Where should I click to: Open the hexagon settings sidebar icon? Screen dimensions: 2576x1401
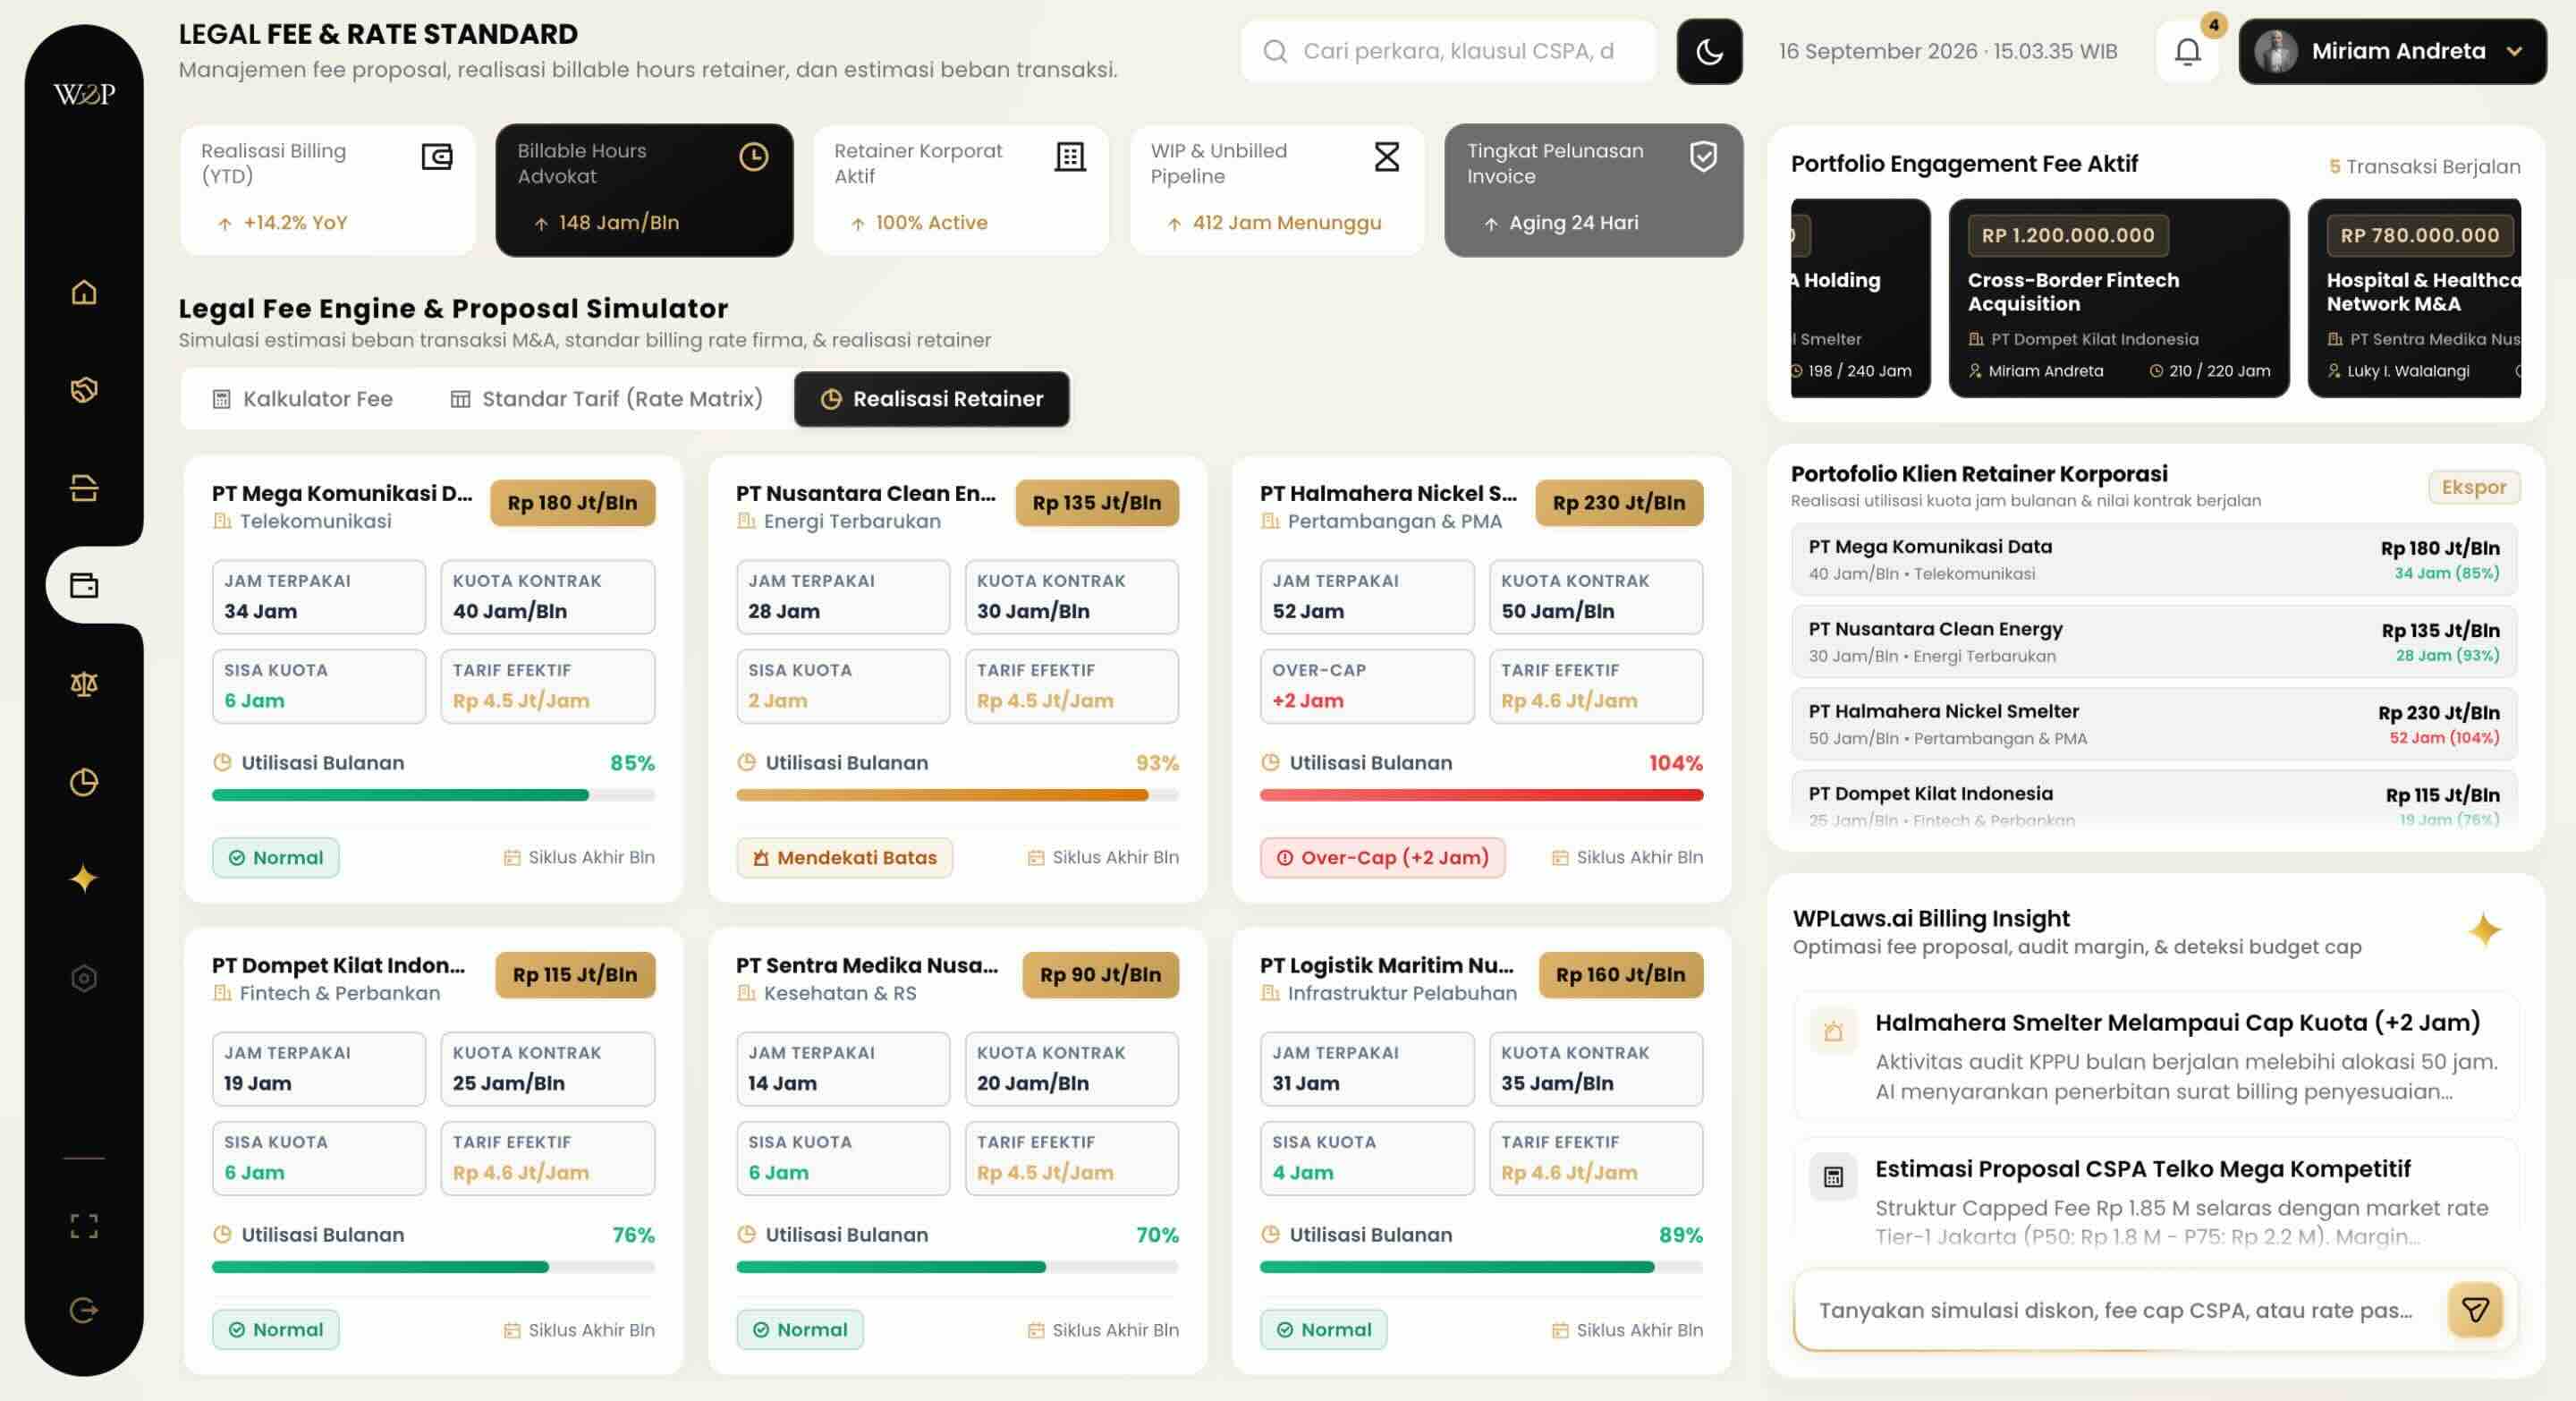(x=84, y=978)
